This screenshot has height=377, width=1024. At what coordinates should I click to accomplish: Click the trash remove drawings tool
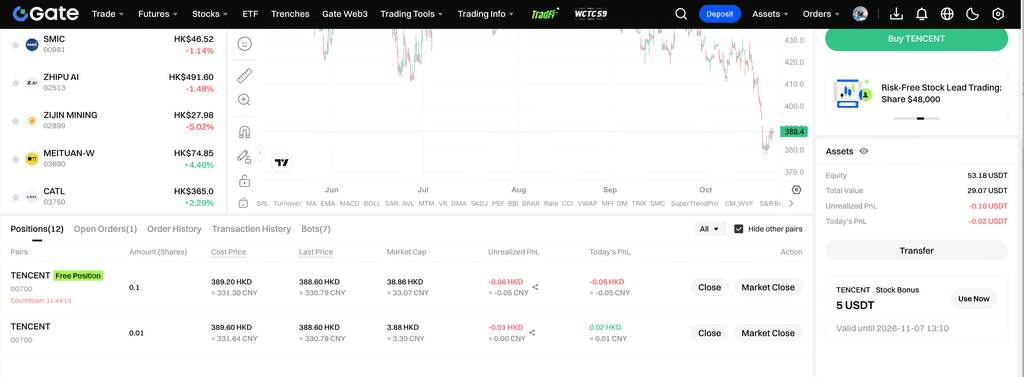pyautogui.click(x=244, y=203)
